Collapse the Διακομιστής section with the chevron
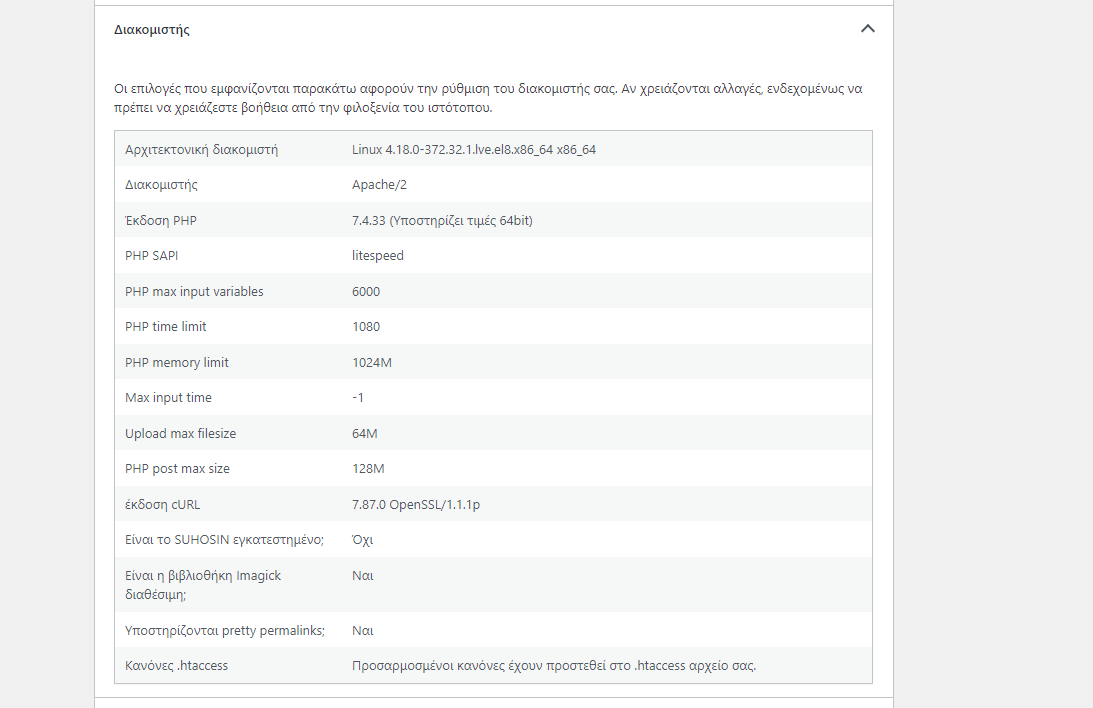Image resolution: width=1093 pixels, height=708 pixels. coord(867,29)
